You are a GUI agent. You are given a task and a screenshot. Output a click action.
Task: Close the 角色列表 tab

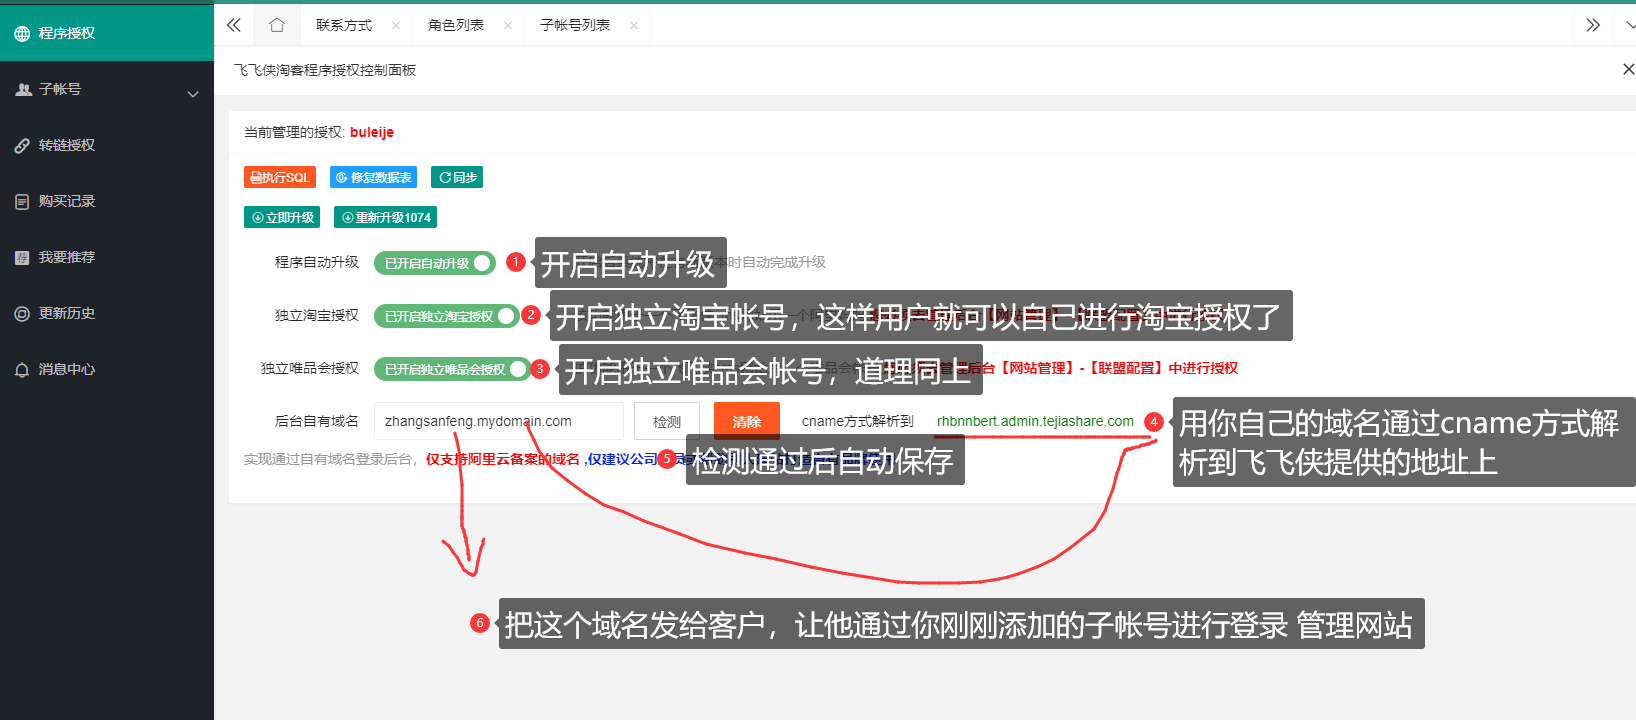coord(508,26)
